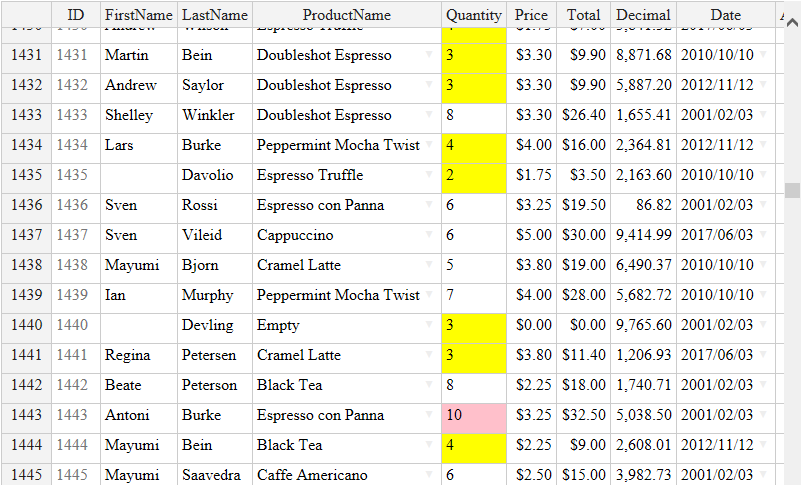Click the scroll up arrow of vertical scrollbar
The image size is (802, 485).
(x=792, y=23)
